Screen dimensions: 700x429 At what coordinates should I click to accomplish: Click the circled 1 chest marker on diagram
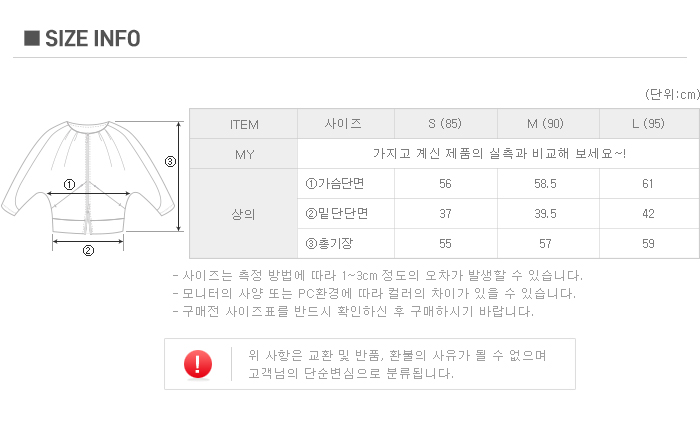(x=69, y=184)
